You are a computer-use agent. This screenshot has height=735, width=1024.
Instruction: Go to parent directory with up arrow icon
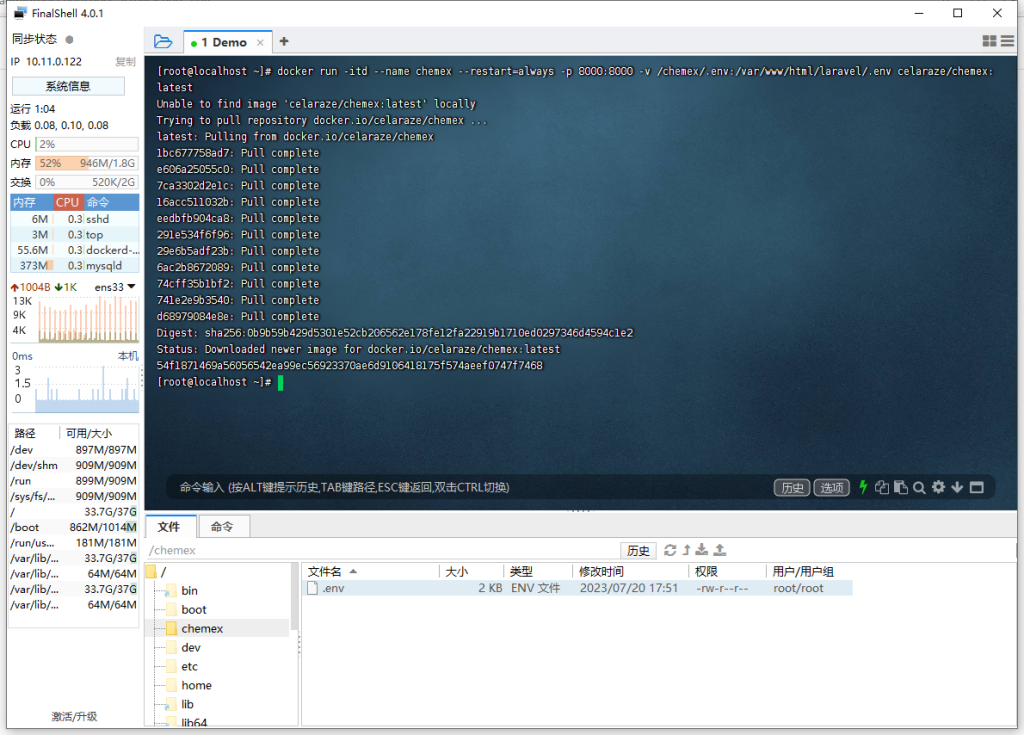(x=686, y=550)
